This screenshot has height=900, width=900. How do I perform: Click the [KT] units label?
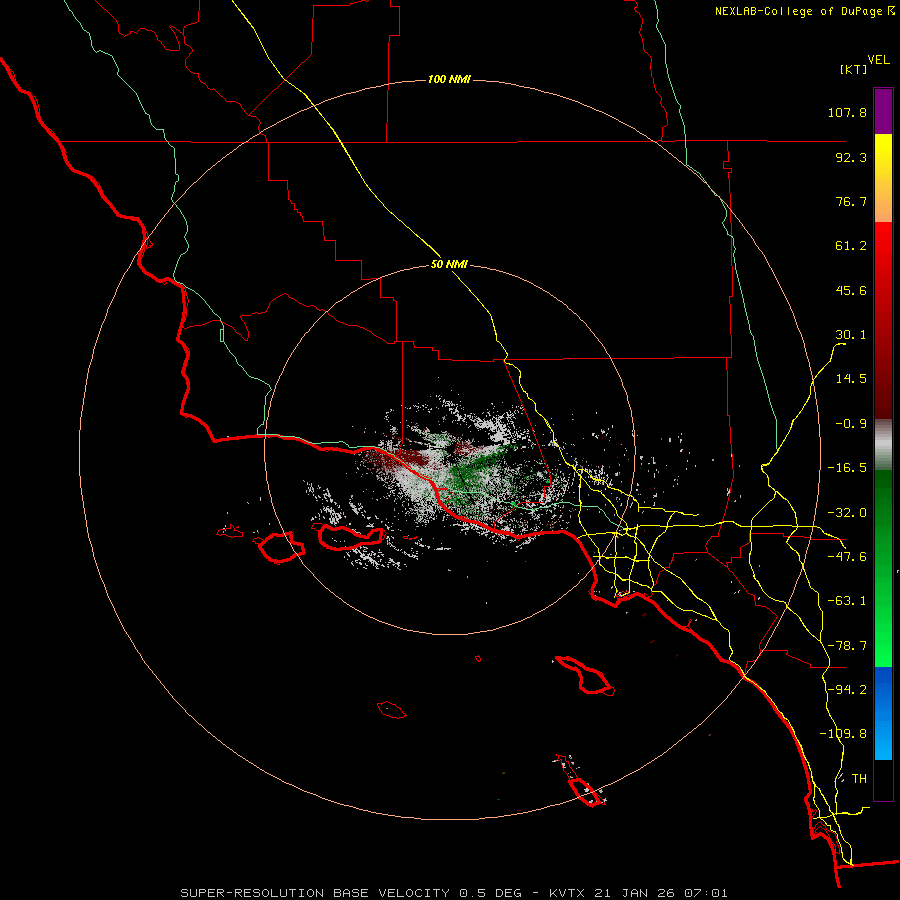pos(854,69)
